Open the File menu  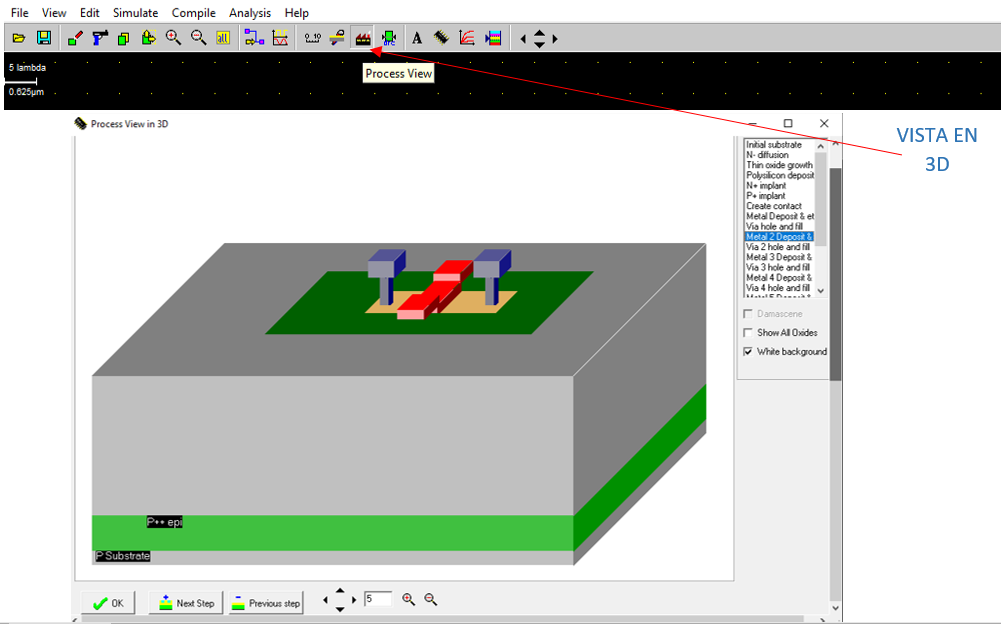point(20,13)
